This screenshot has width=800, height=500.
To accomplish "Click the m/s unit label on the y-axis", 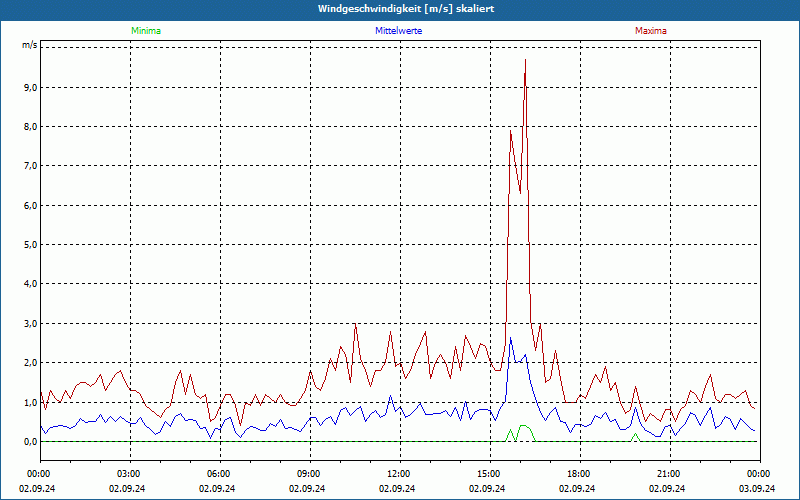I will pos(29,45).
